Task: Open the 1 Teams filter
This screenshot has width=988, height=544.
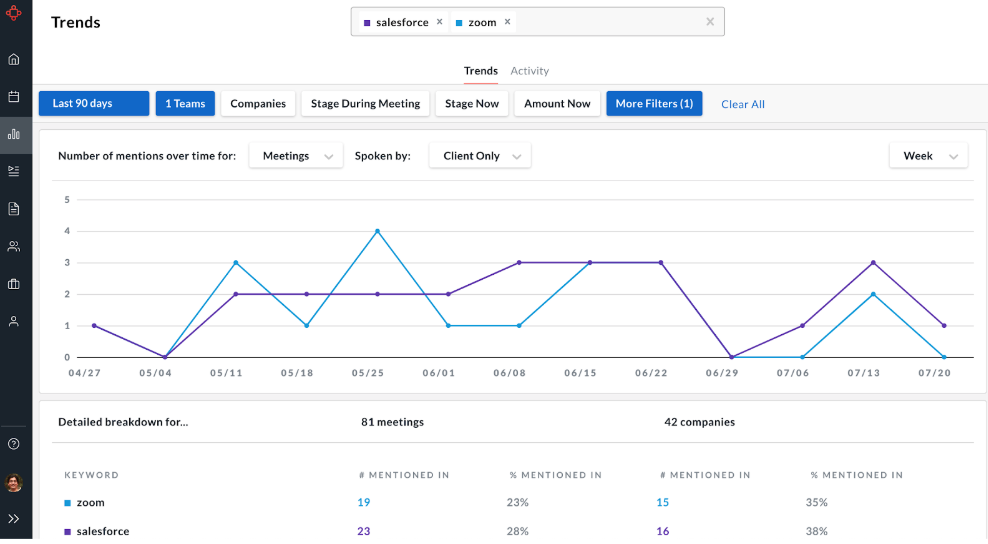Action: pyautogui.click(x=185, y=103)
